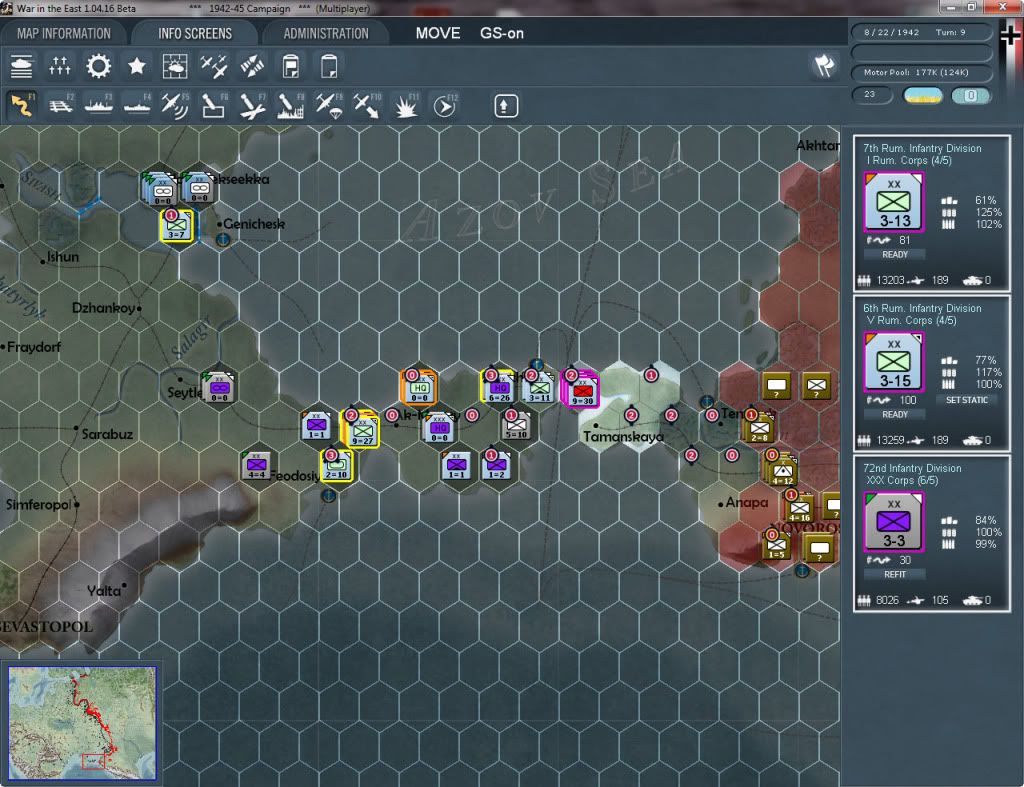The height and width of the screenshot is (787, 1024).
Task: Select the 9=27 yellow-highlighted unit stack
Action: pyautogui.click(x=361, y=429)
